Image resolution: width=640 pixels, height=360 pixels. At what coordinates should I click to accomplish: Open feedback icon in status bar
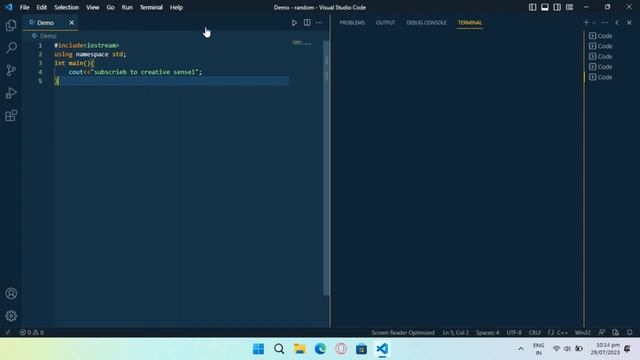click(x=602, y=332)
